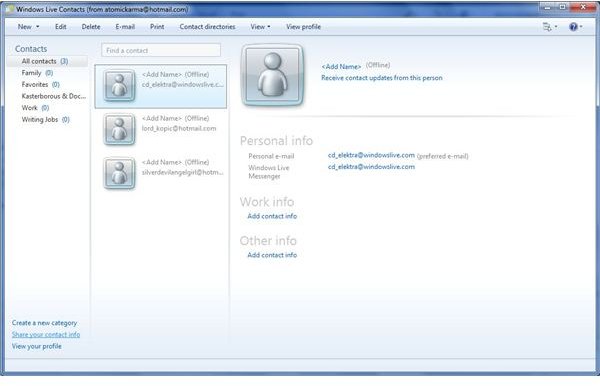Click Create a new category

click(x=44, y=323)
